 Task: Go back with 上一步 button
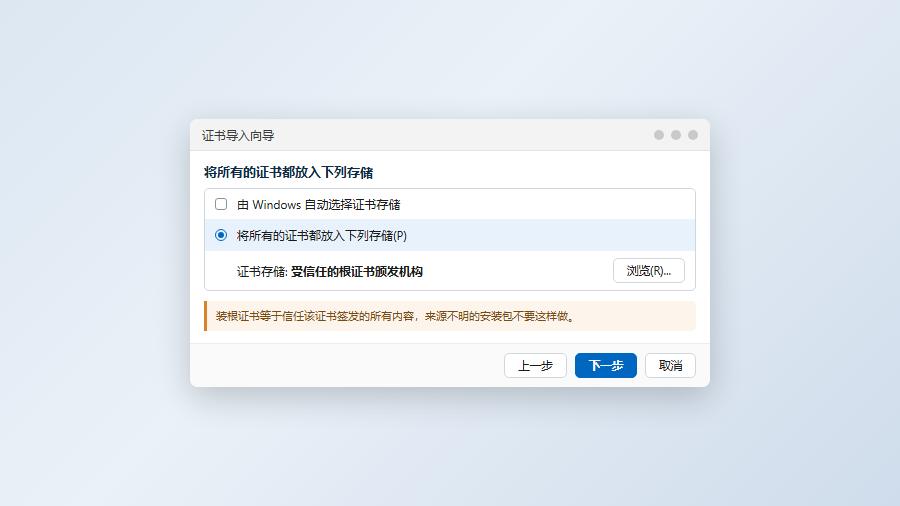[535, 365]
